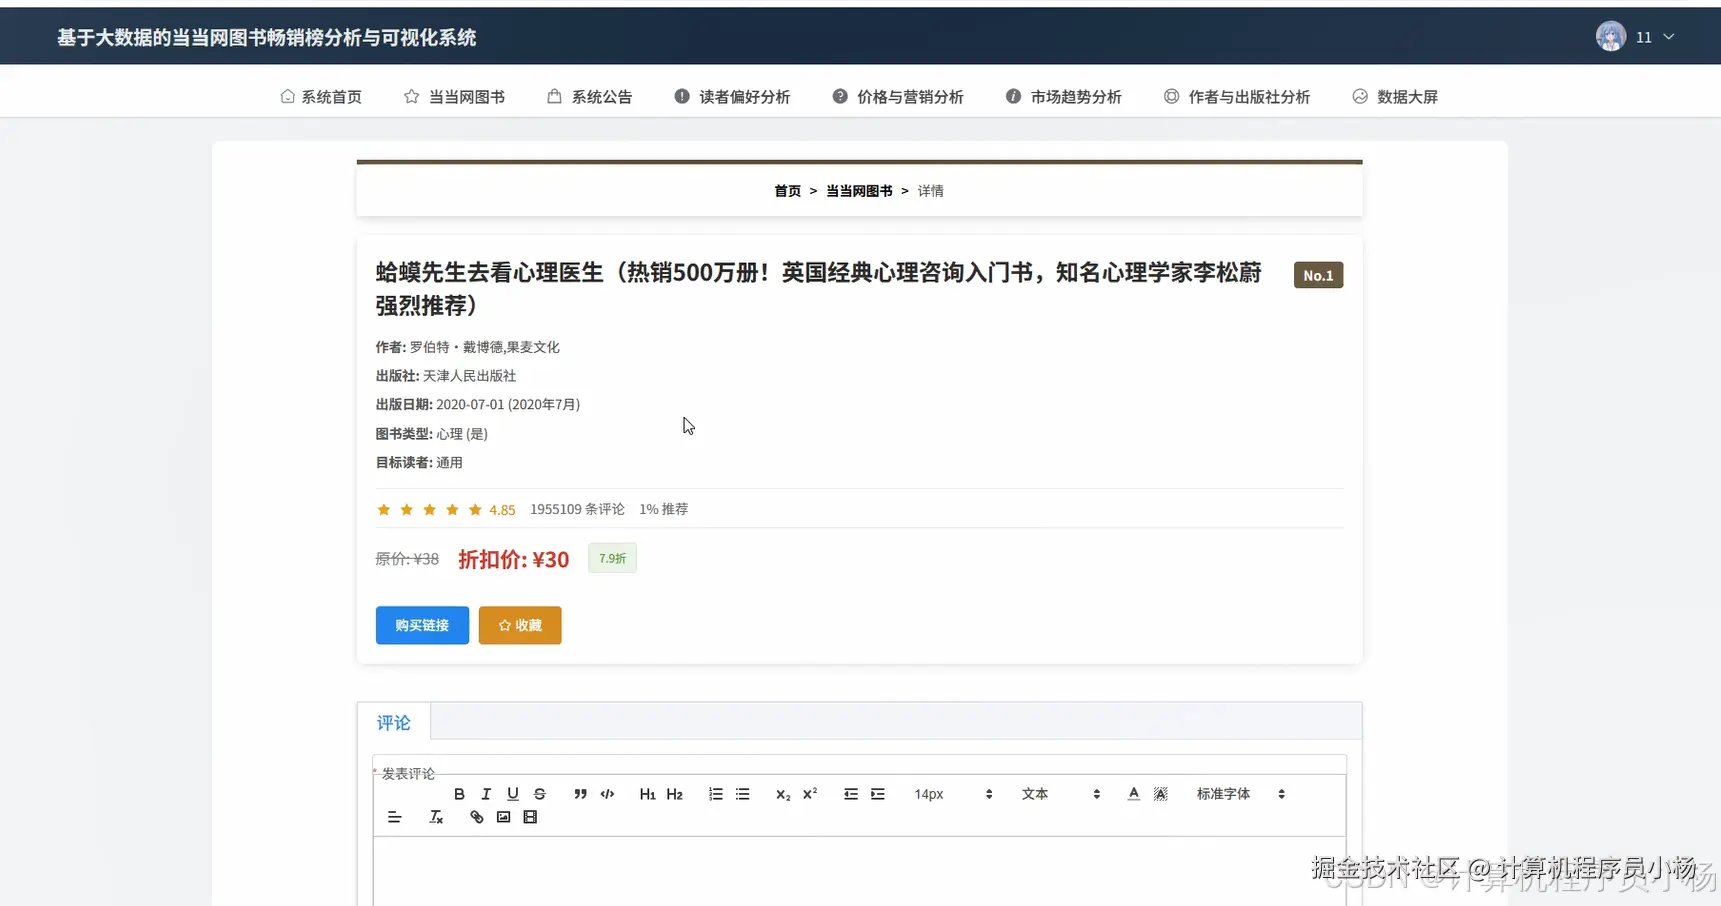Open 当当网图书 navigation item
Viewport: 1721px width, 906px height.
click(x=454, y=97)
